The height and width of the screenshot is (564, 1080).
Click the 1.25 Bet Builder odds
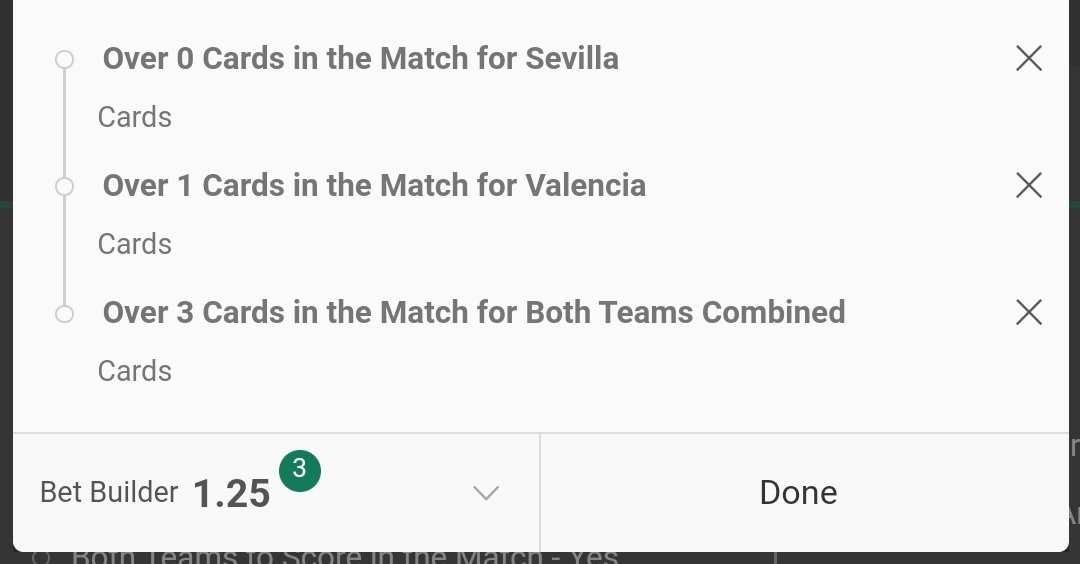tap(231, 494)
